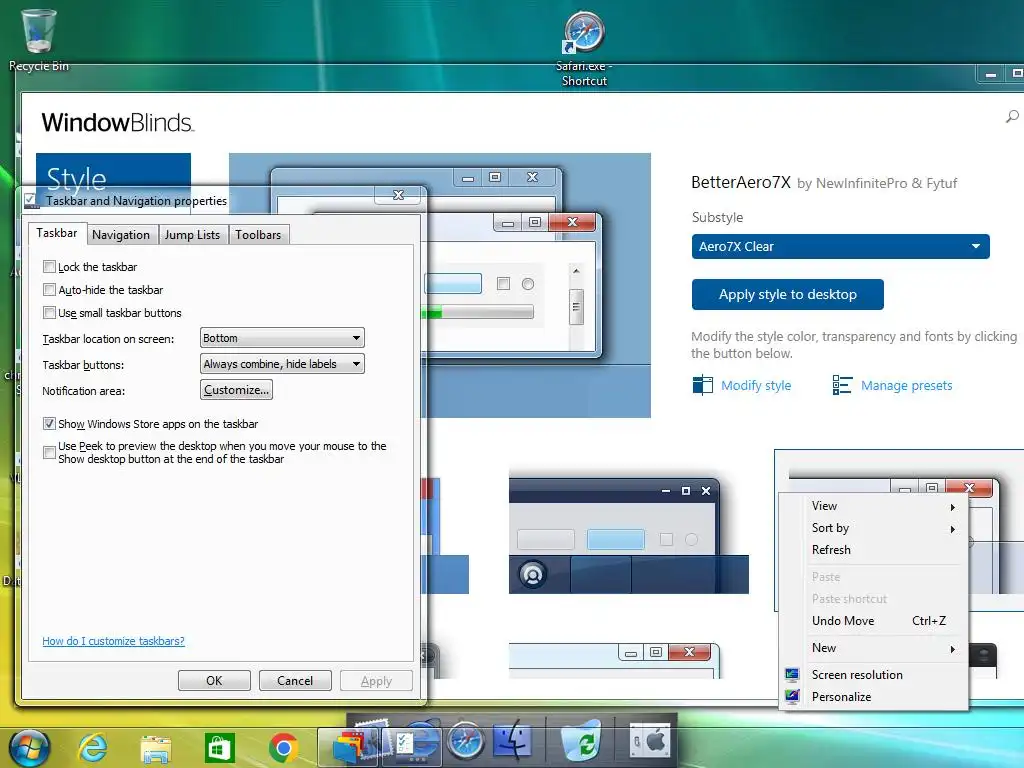
Task: Enable Use small taskbar buttons
Action: pyautogui.click(x=49, y=312)
